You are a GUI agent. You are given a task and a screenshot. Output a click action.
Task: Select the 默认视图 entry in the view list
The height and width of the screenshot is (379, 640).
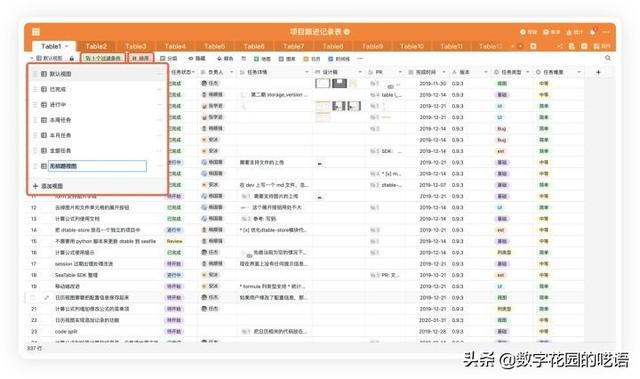point(98,74)
